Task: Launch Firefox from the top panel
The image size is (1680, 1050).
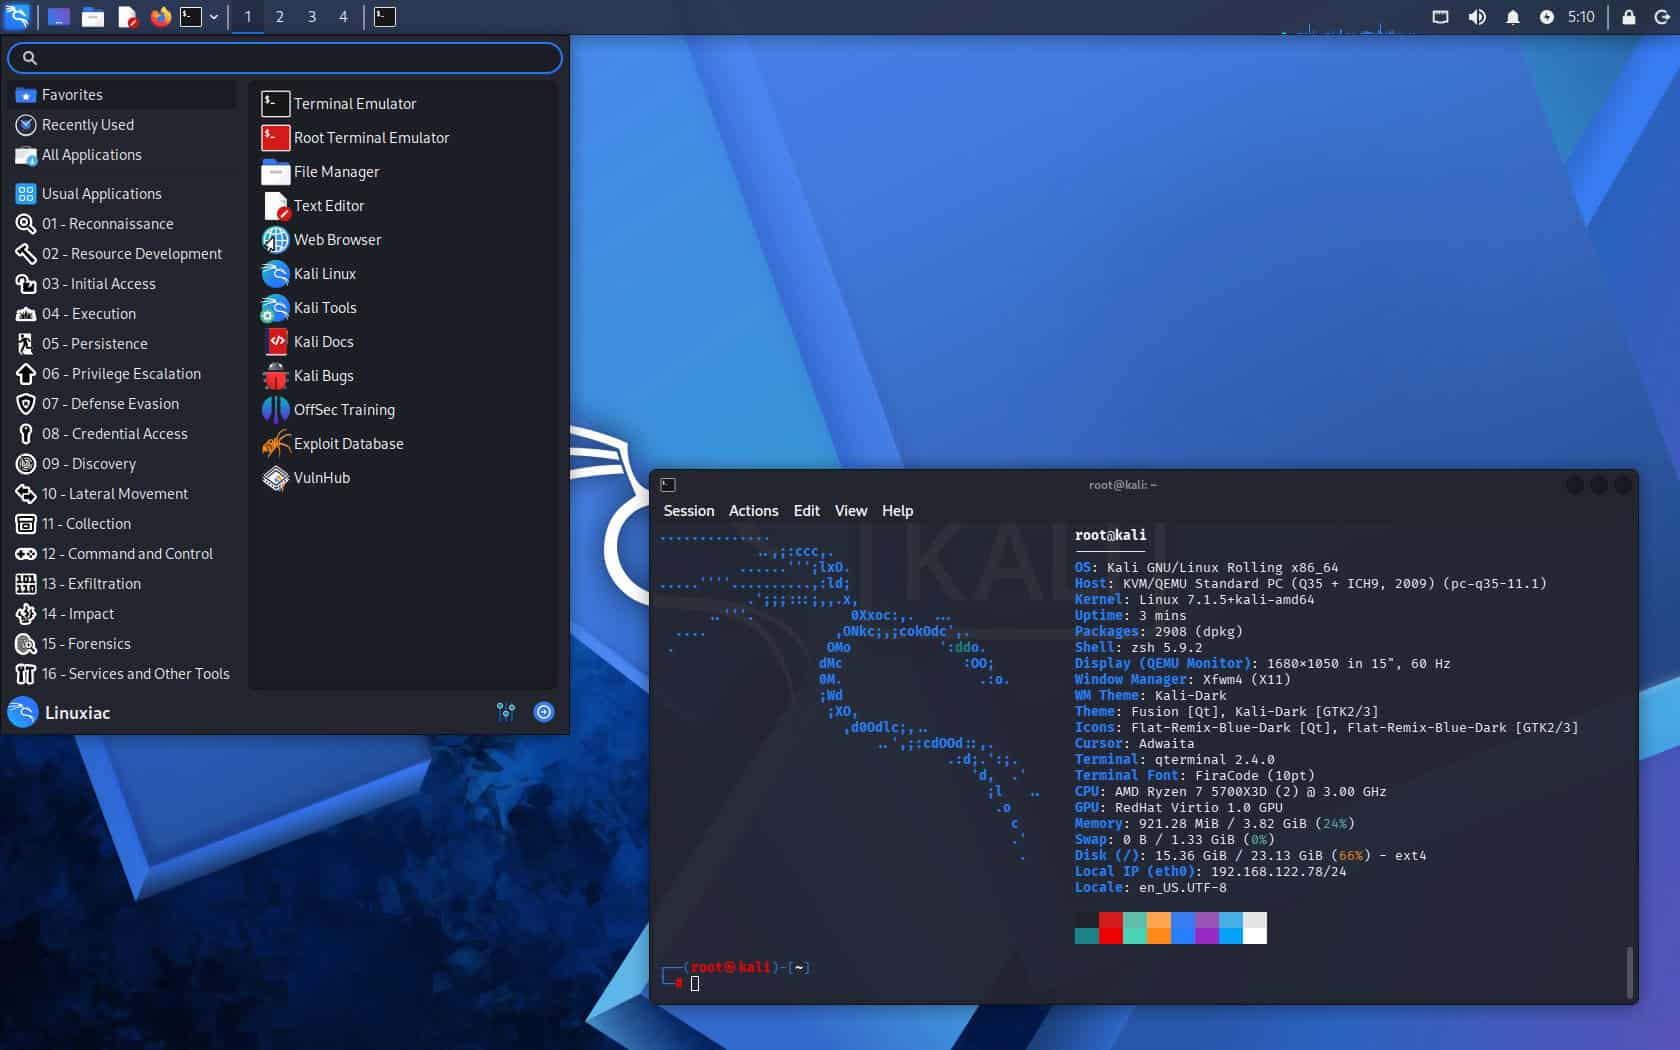Action: (160, 16)
